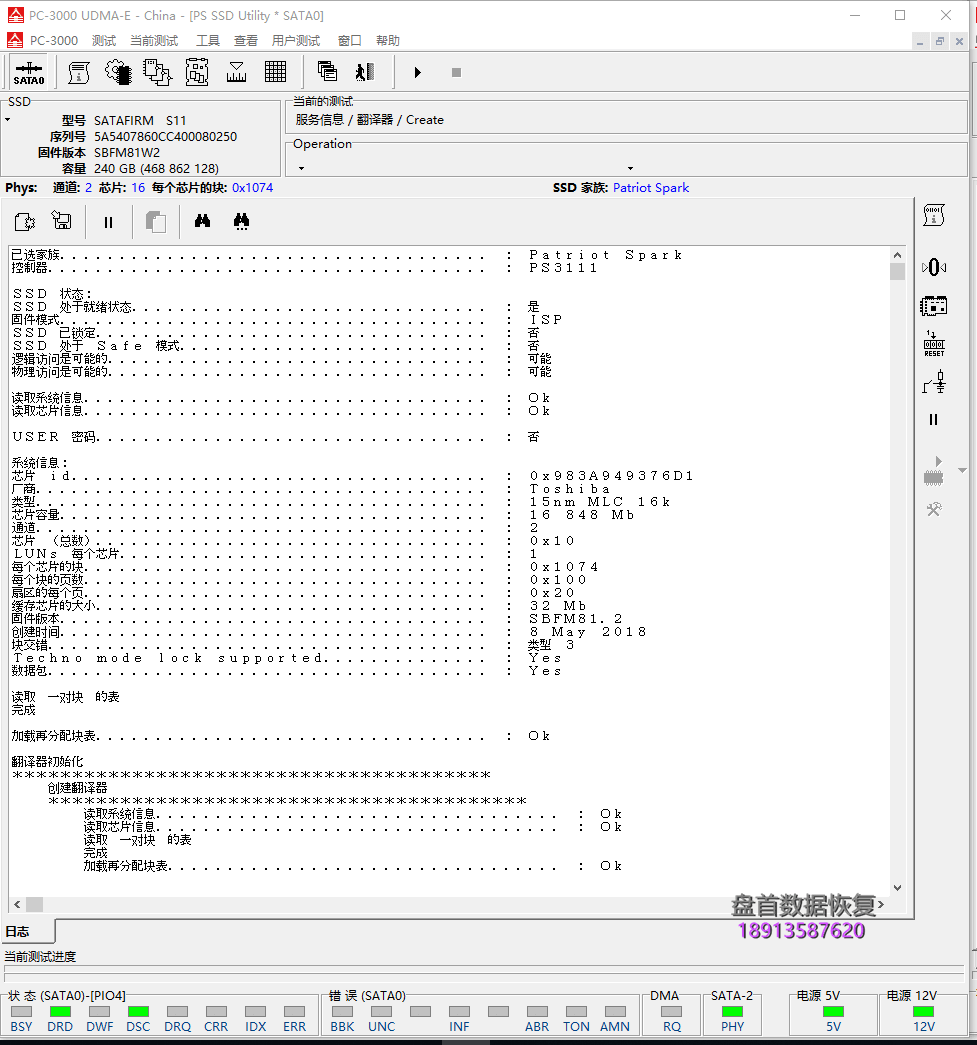Stop the test with stop button
The height and width of the screenshot is (1045, 977).
point(456,72)
